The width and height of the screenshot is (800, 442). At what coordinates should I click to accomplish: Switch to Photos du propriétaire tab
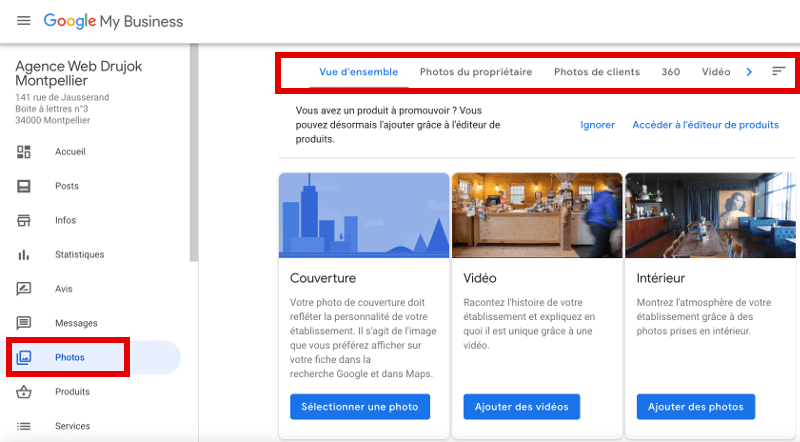(x=476, y=72)
